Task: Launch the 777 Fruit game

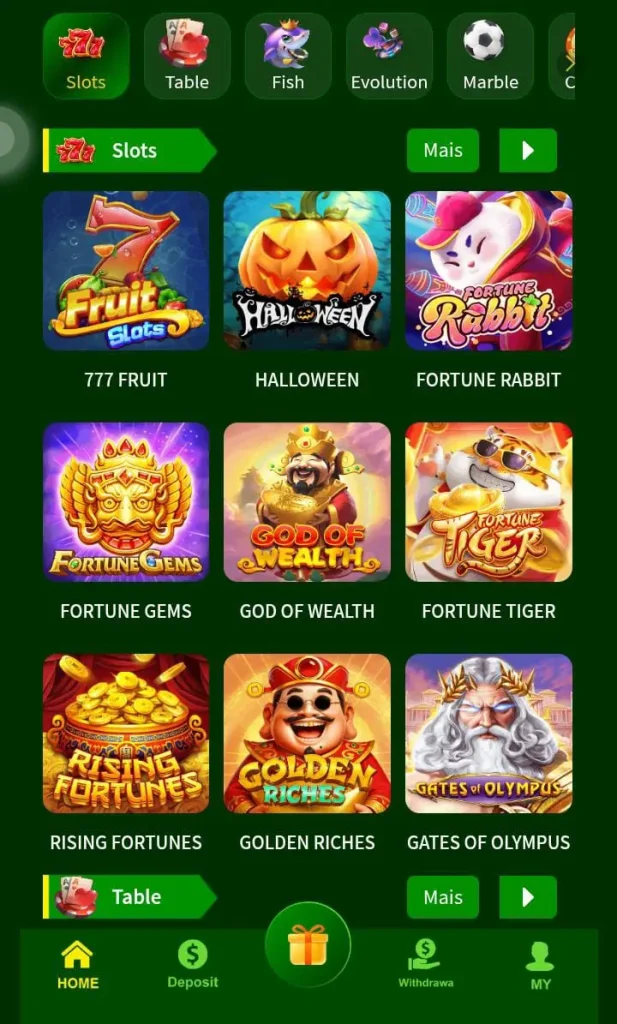Action: coord(126,270)
